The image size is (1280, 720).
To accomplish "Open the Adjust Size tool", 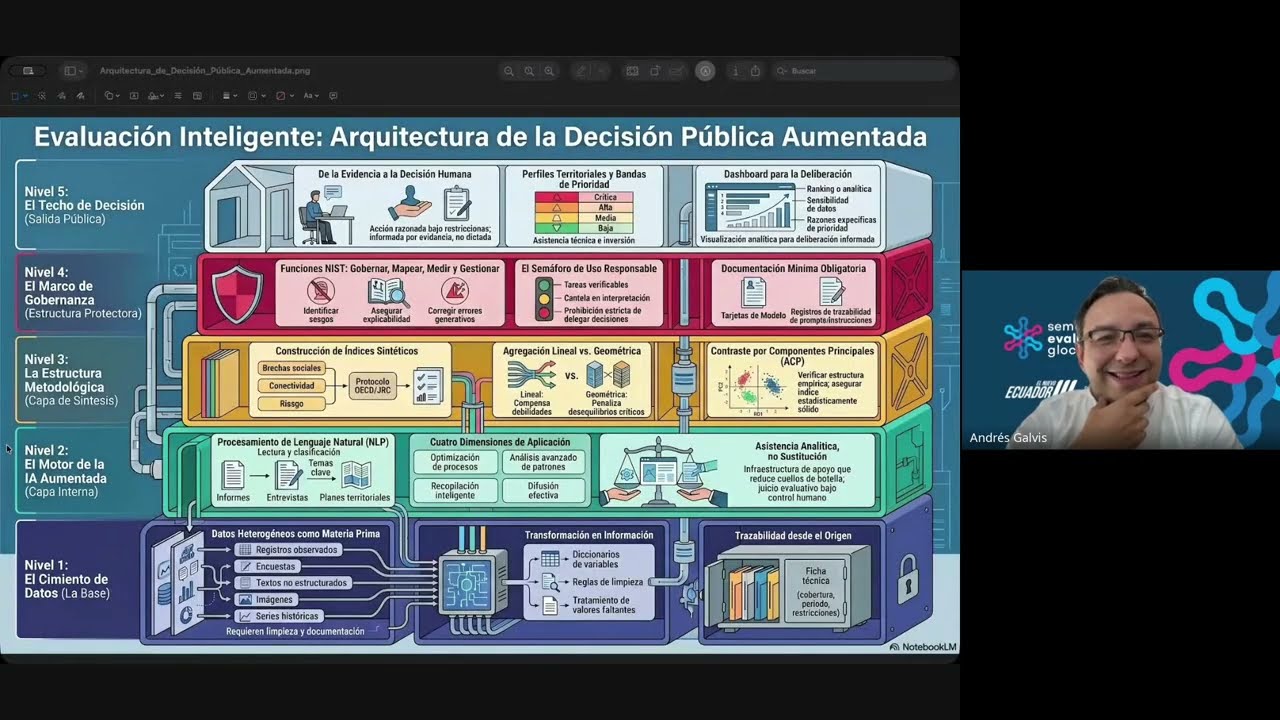I will coord(197,96).
